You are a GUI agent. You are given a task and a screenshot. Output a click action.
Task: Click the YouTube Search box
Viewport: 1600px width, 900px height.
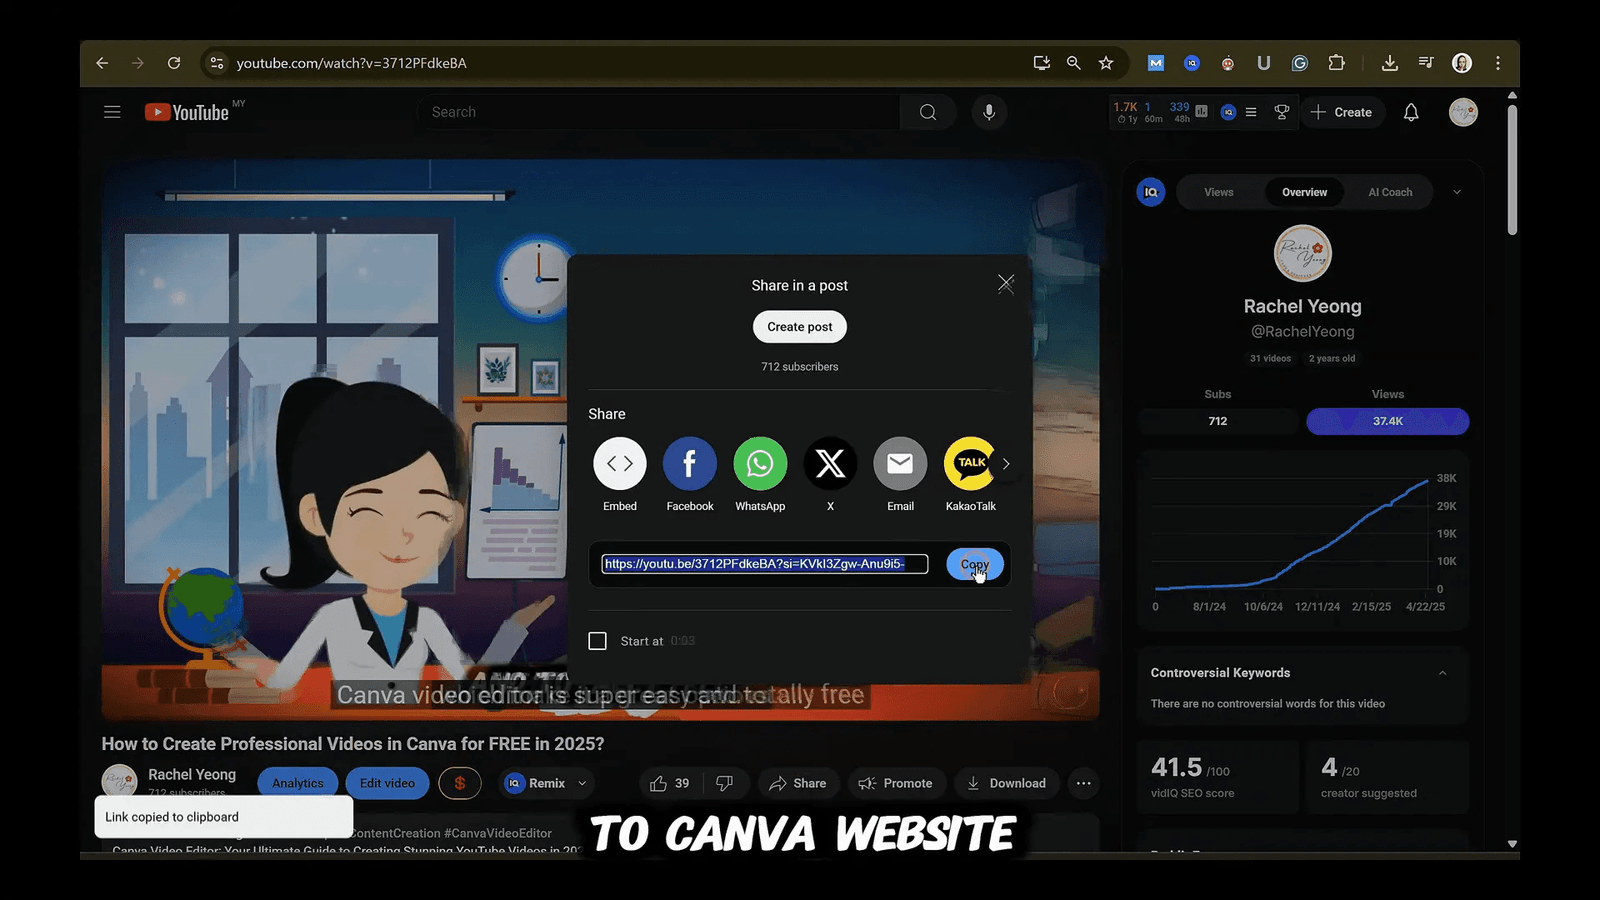coord(660,112)
